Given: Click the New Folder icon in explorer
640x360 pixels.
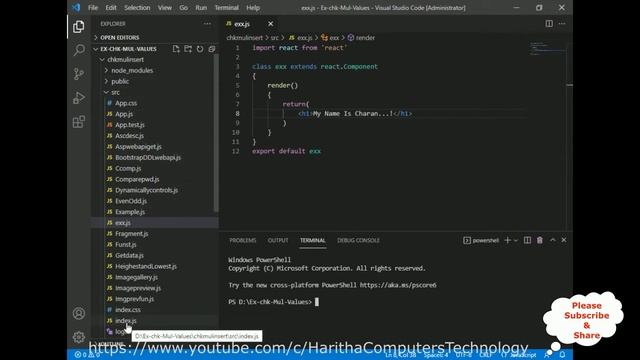Looking at the screenshot, I should pos(188,49).
